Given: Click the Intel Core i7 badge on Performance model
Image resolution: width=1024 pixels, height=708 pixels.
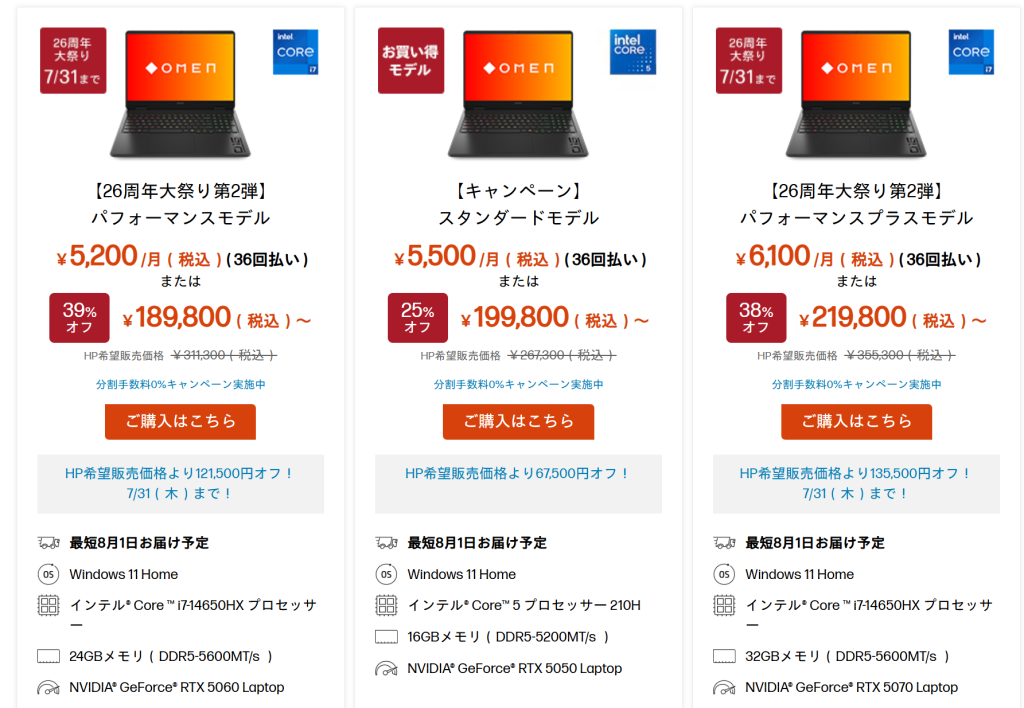Looking at the screenshot, I should click(295, 52).
